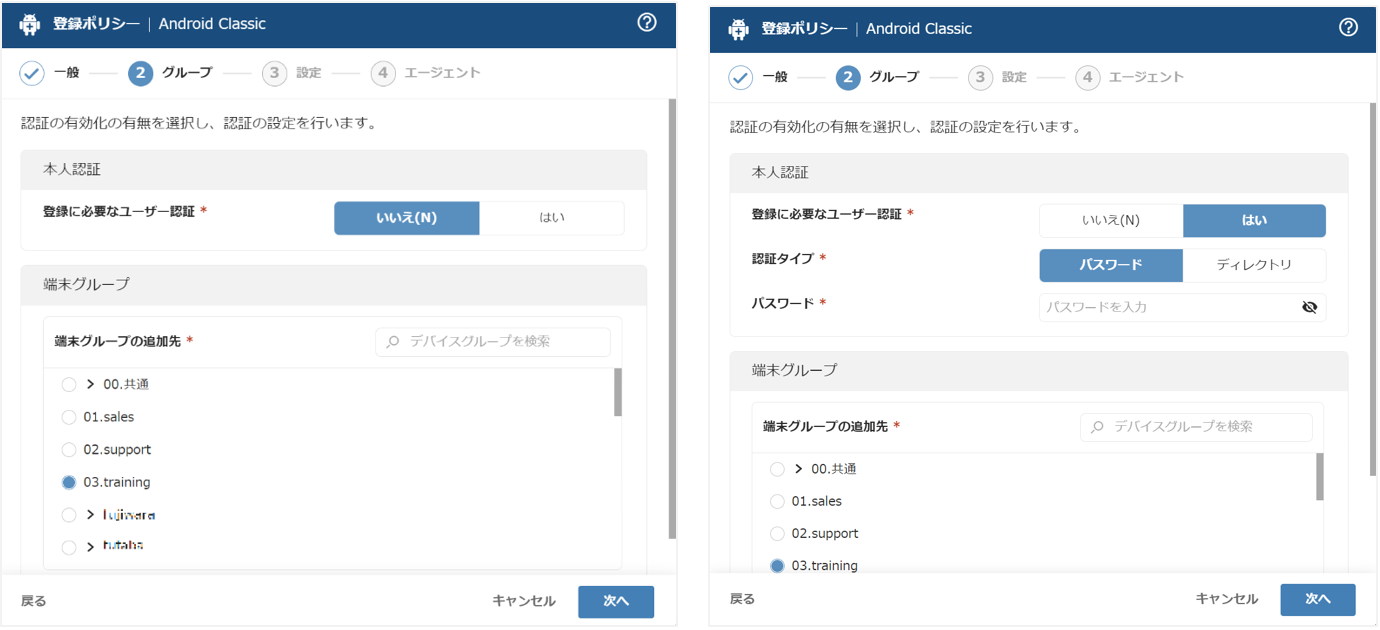This screenshot has width=1380, height=630.
Task: Focus the パスワードを入力 field
Action: tap(1183, 307)
